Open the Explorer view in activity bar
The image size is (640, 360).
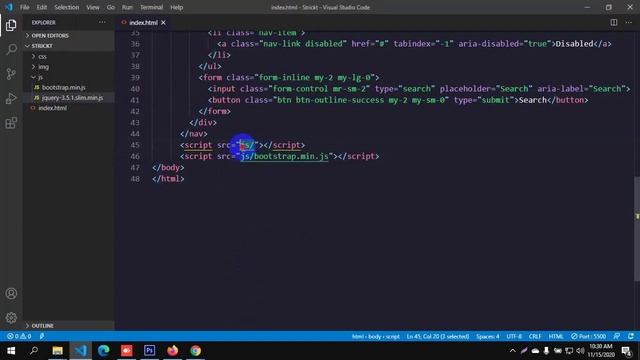(x=11, y=25)
